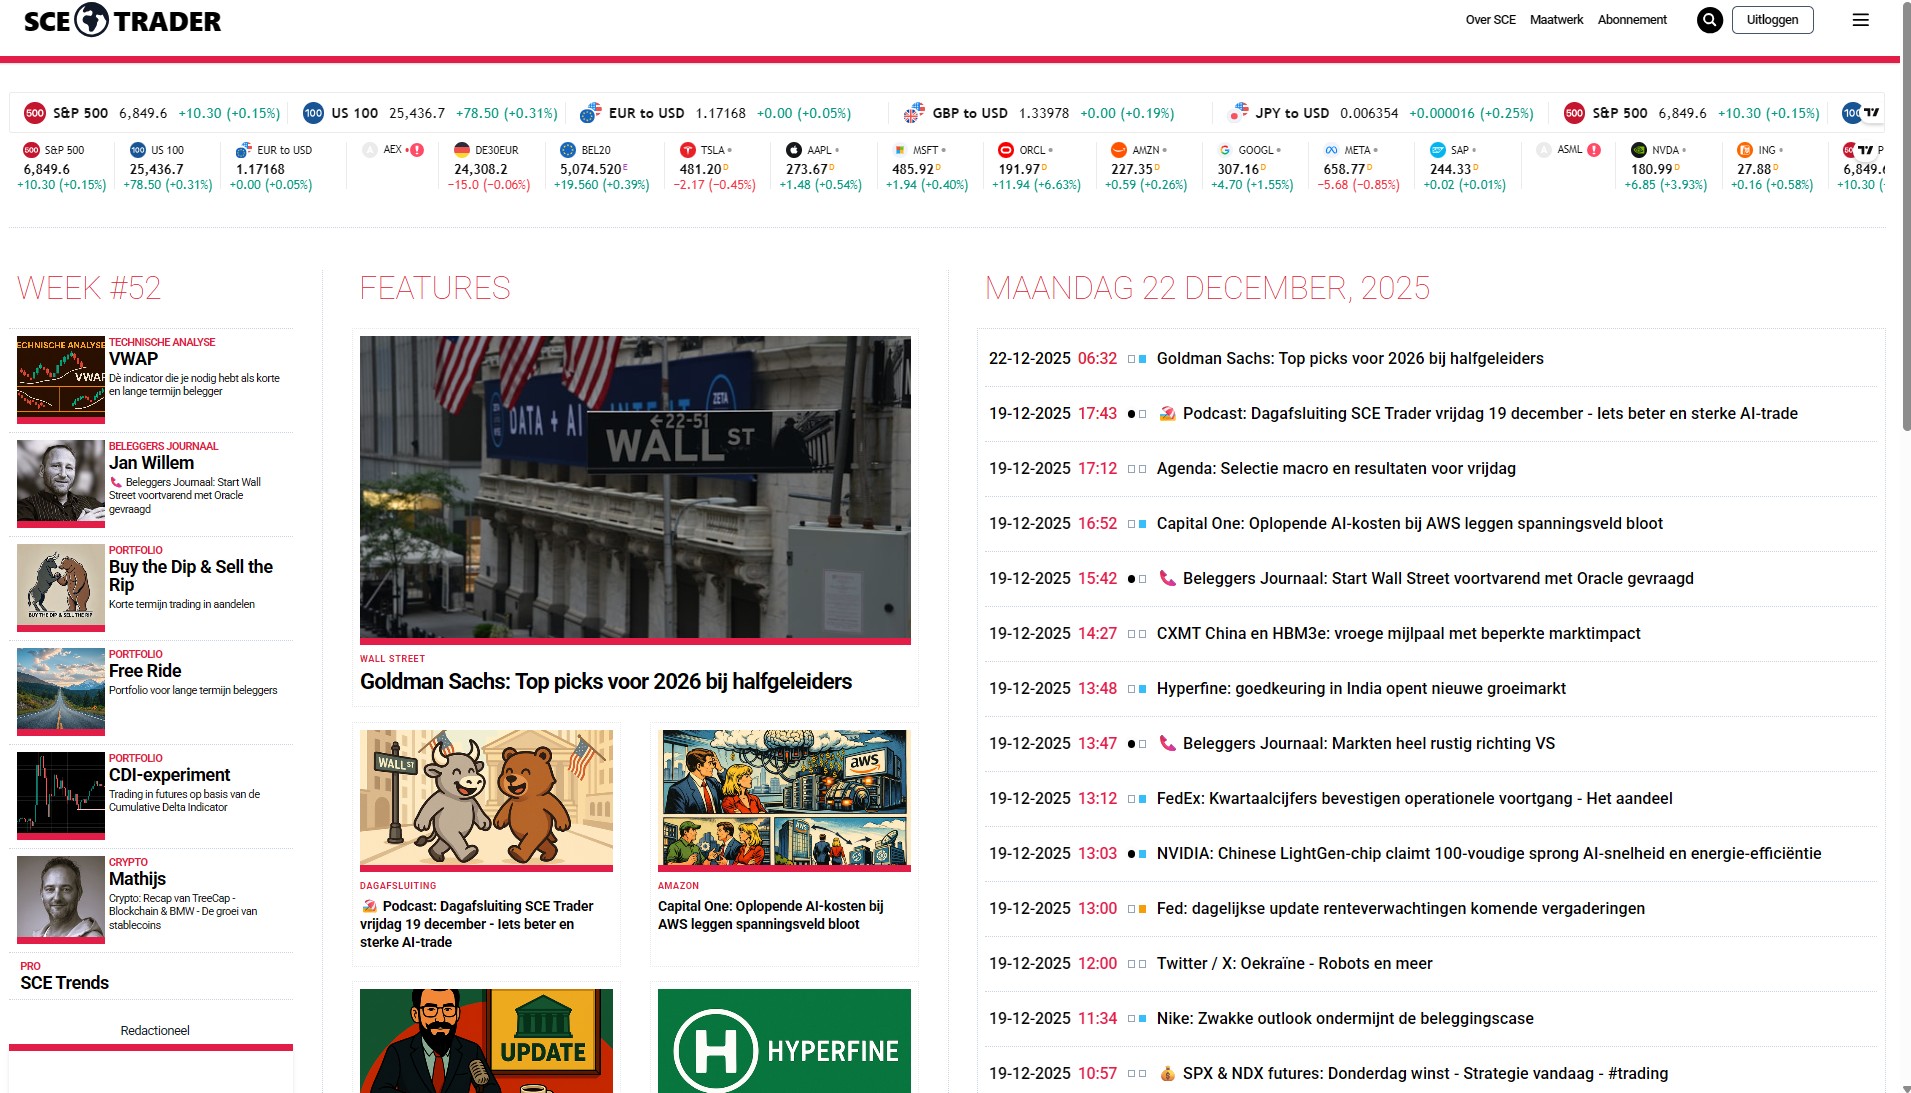Open the NVIDIA Chinese LightGen-chip article
1911x1093 pixels.
coord(1489,853)
